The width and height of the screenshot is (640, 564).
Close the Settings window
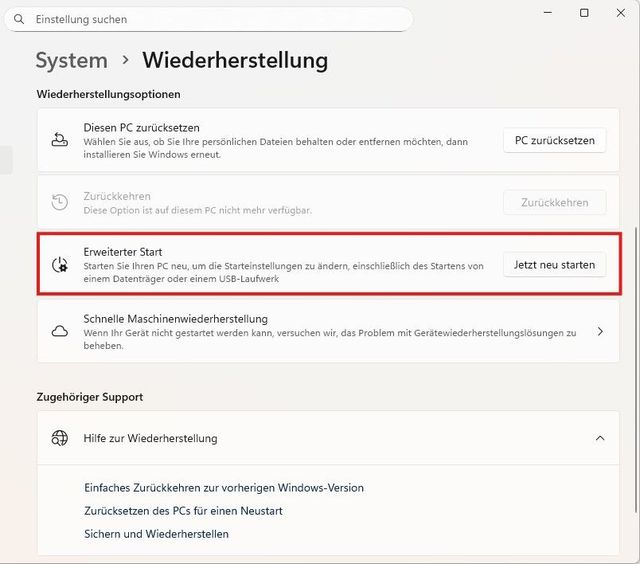tap(620, 12)
